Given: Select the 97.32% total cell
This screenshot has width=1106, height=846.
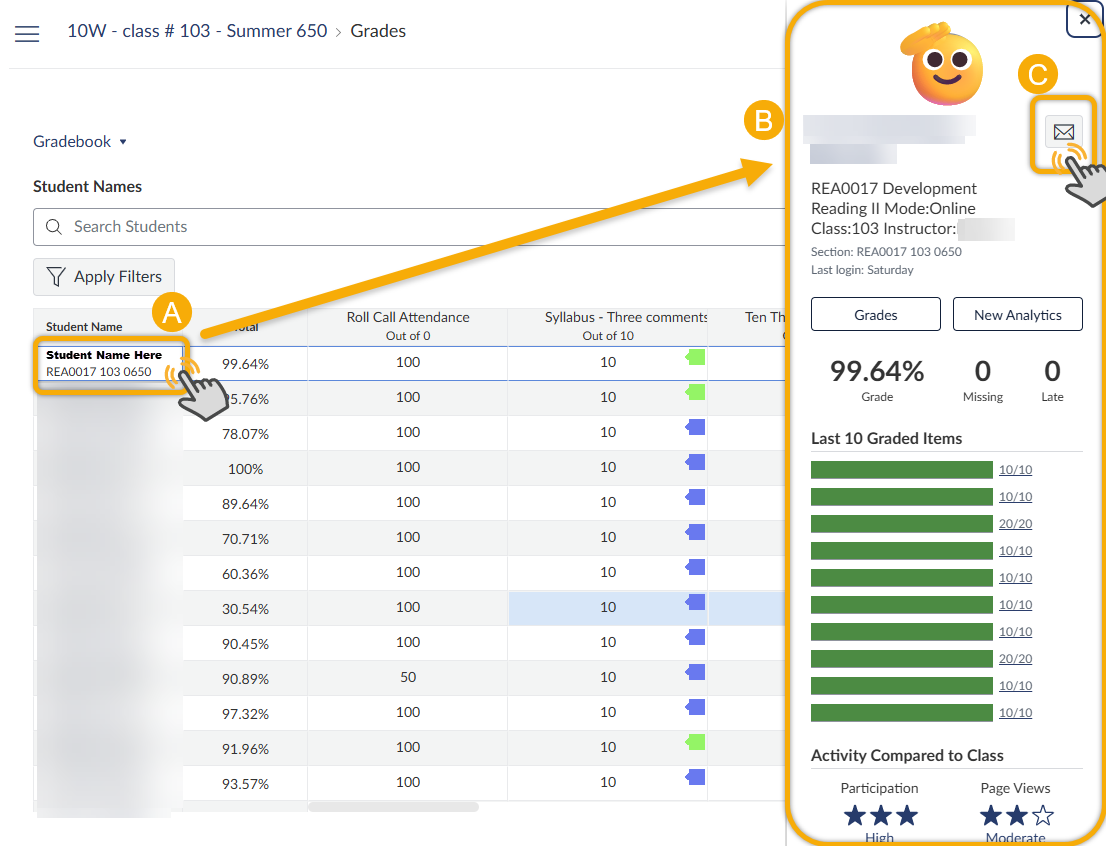Looking at the screenshot, I should pos(245,714).
